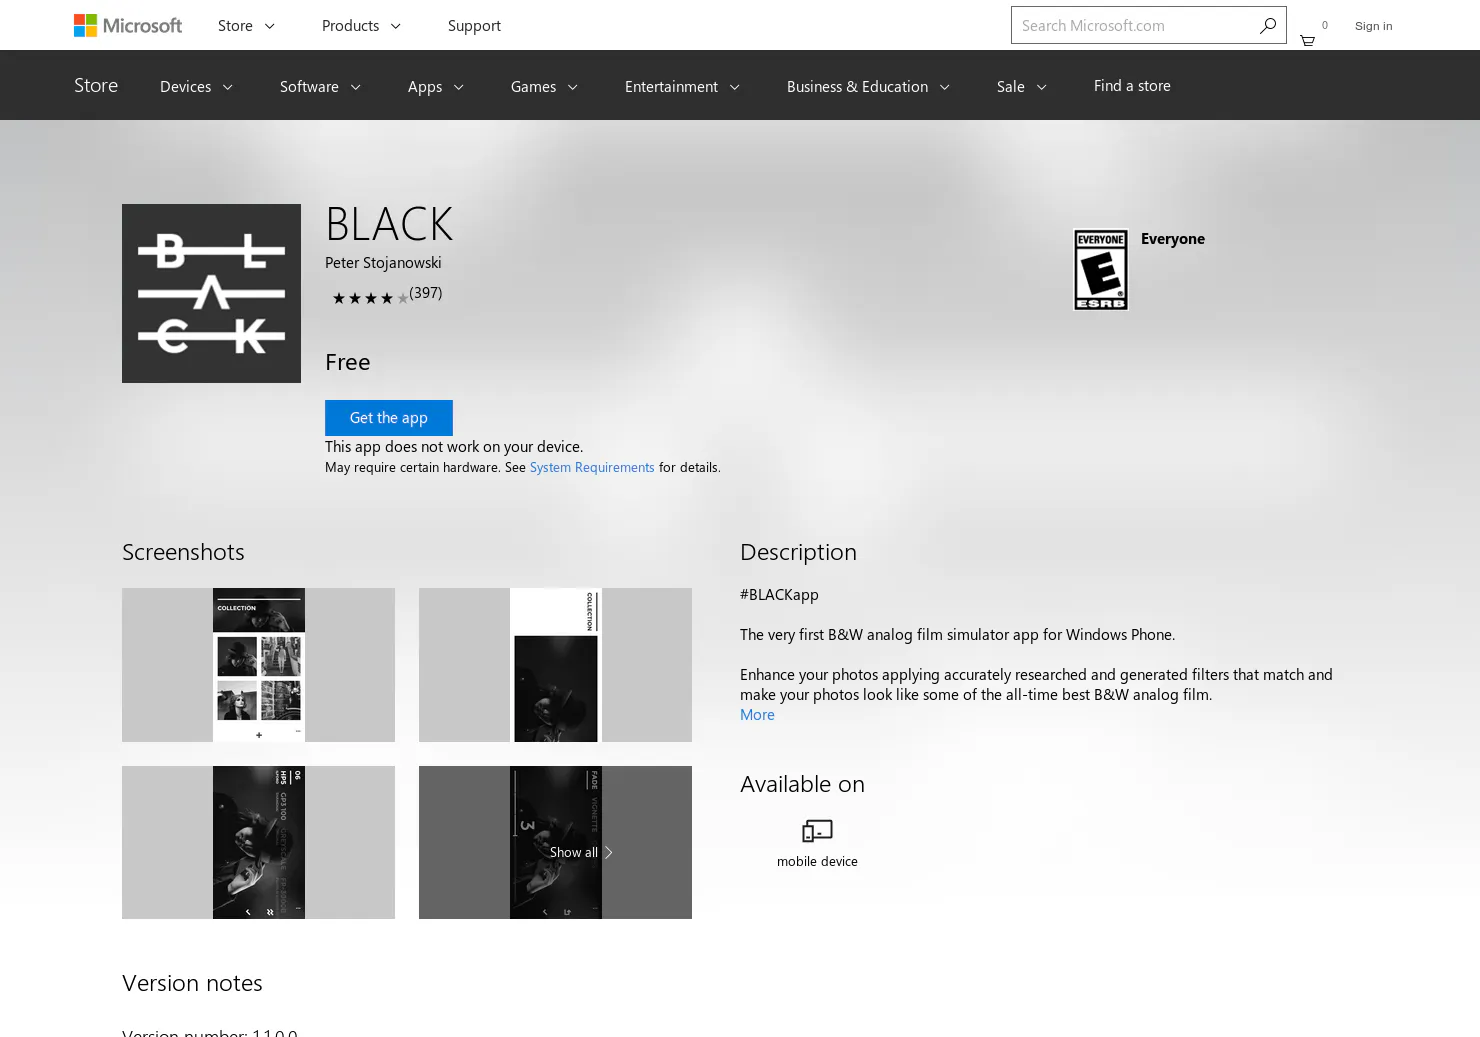
Task: Open the Collection grid screenshot
Action: point(258,665)
